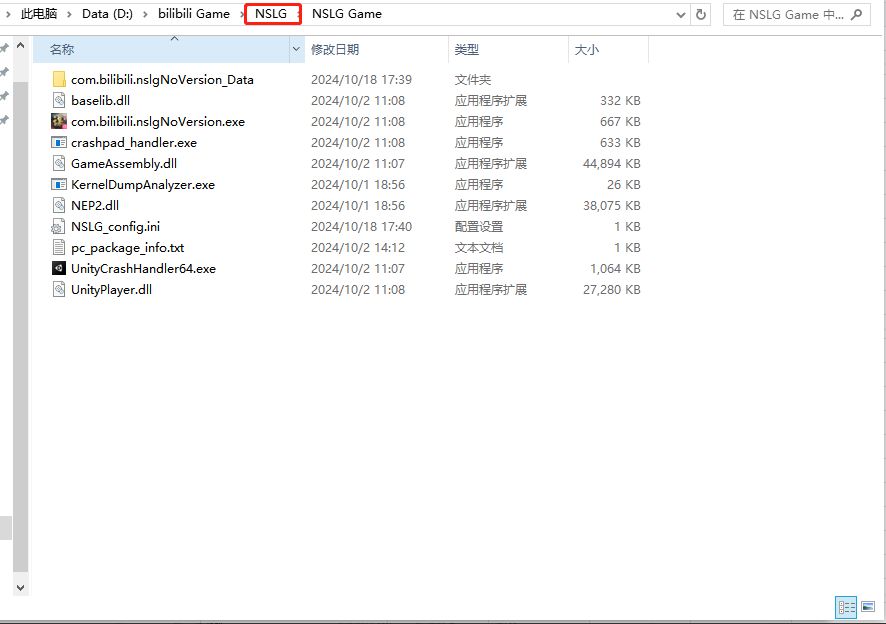Click the search magnifier icon

857,15
